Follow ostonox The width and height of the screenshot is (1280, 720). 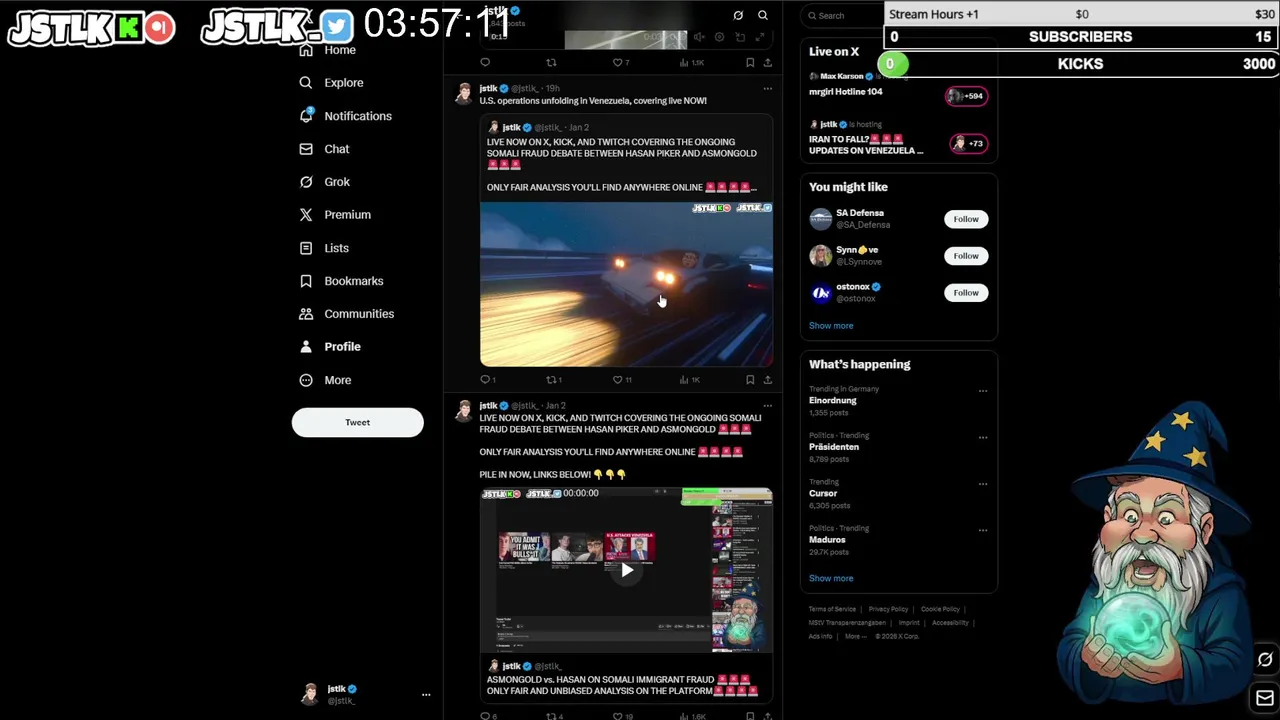tap(966, 293)
